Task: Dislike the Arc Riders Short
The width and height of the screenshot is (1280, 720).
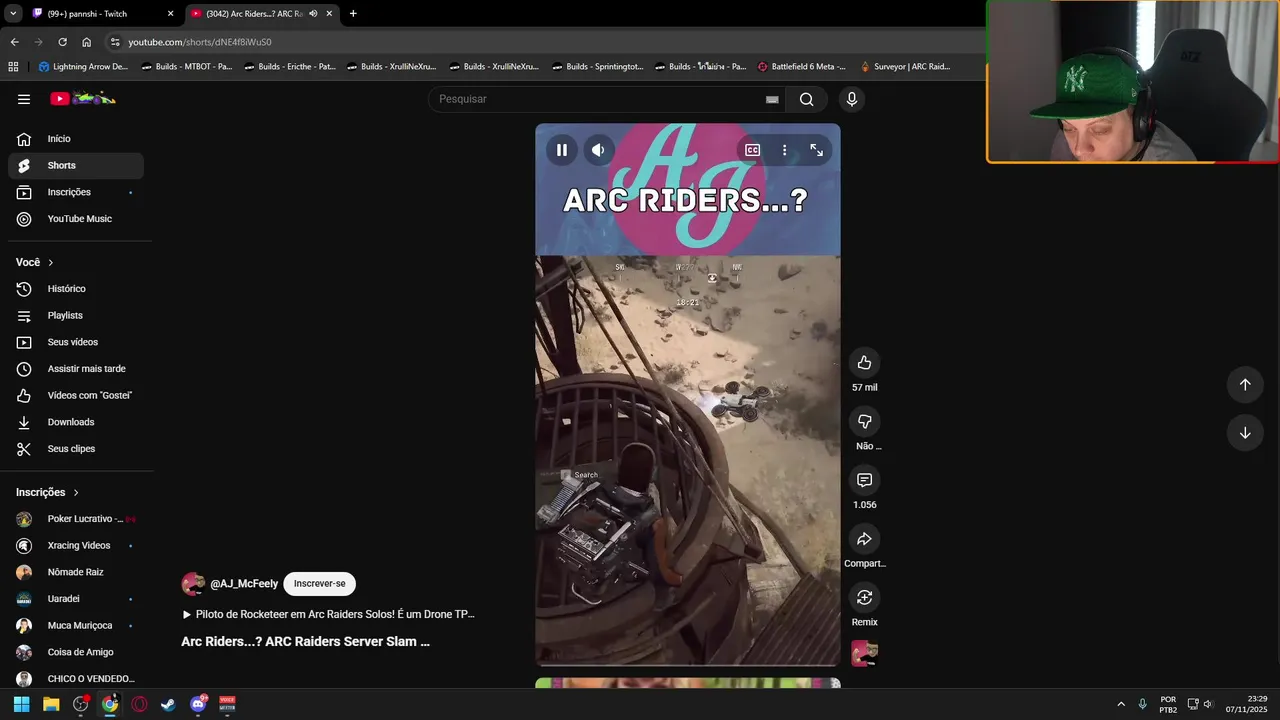Action: click(865, 422)
